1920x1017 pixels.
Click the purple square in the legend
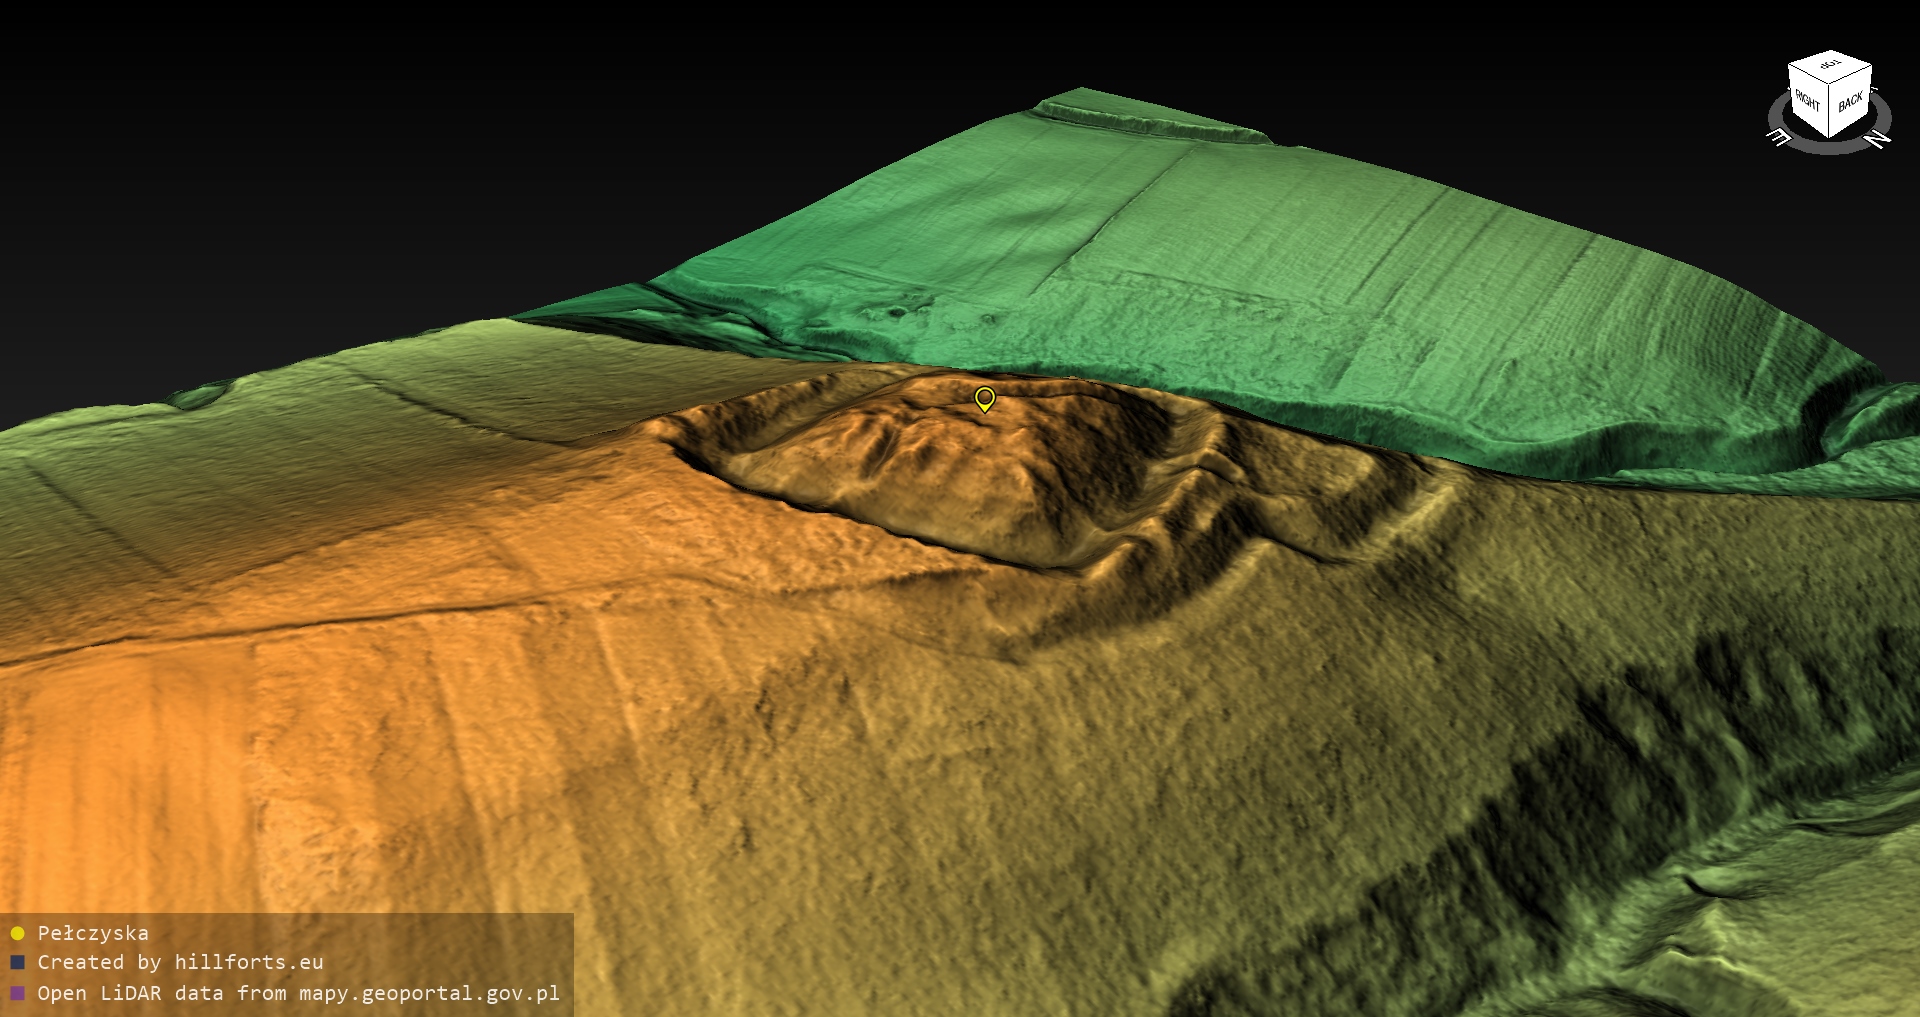17,994
